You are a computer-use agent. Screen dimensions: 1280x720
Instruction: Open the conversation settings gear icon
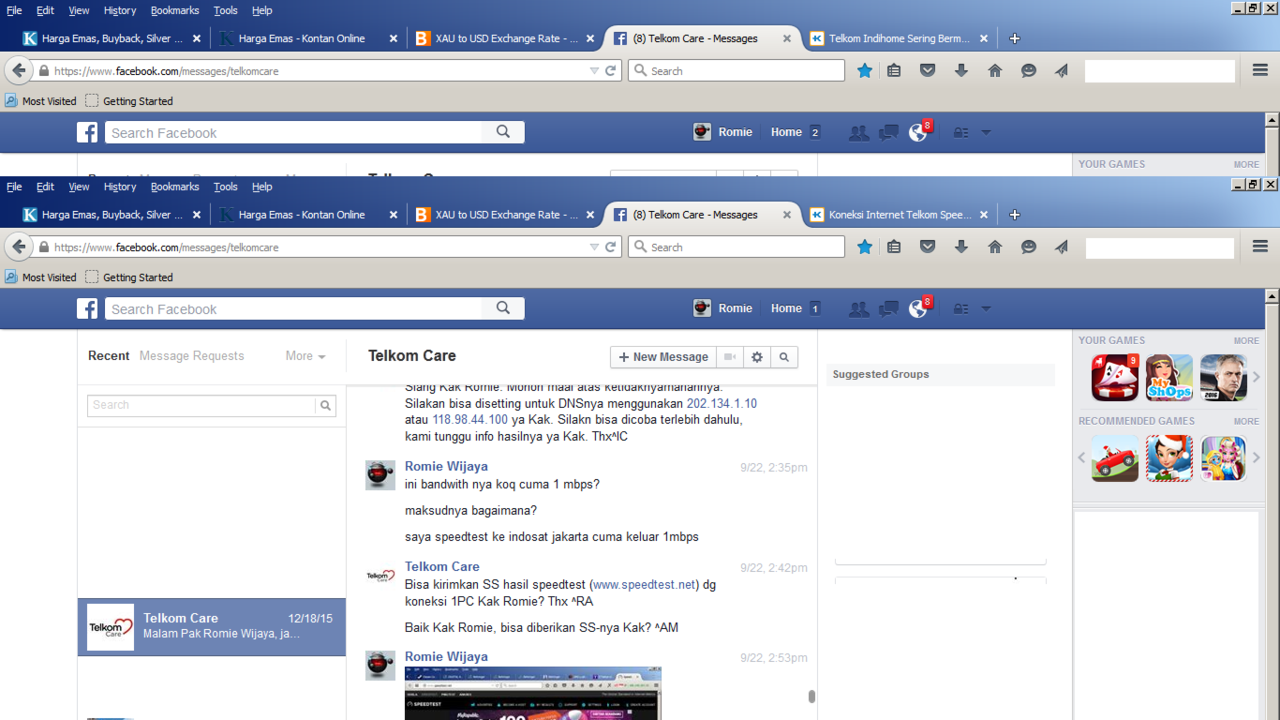pyautogui.click(x=757, y=357)
